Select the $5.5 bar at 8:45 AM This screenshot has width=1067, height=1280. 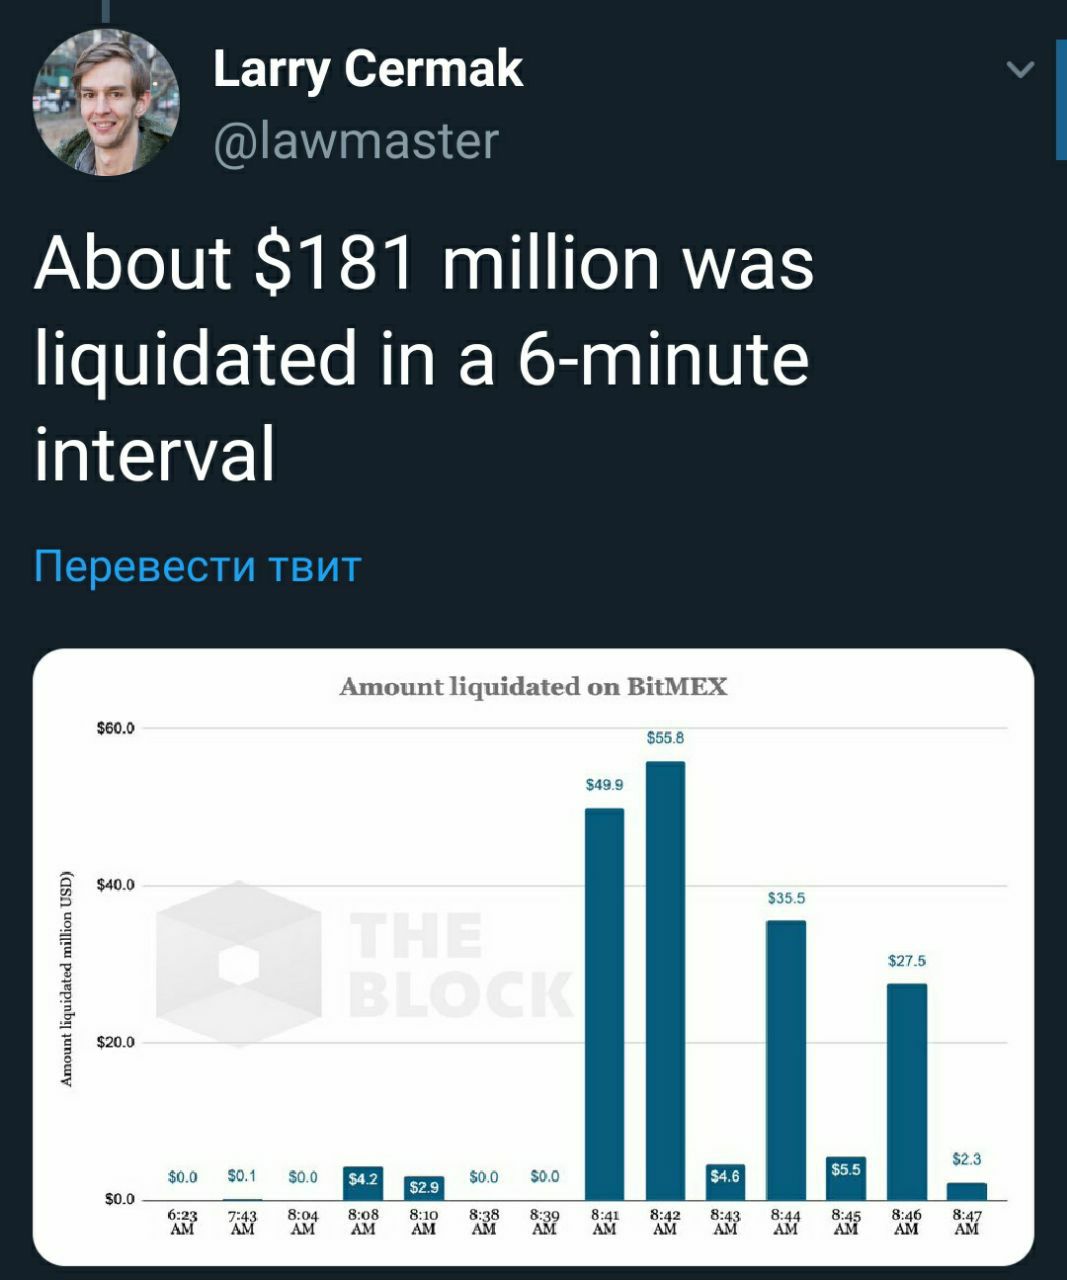pyautogui.click(x=846, y=1178)
